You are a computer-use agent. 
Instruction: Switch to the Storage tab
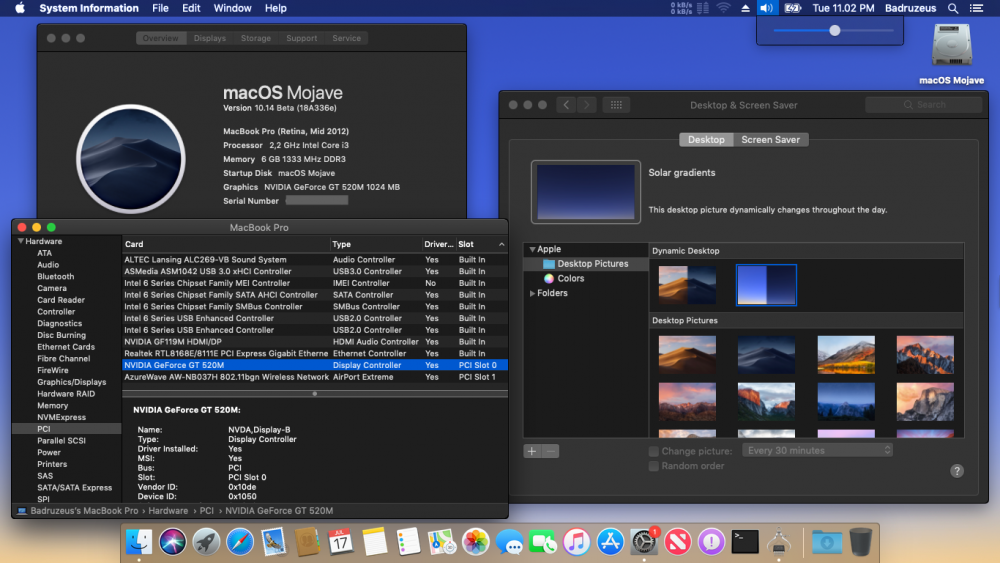pos(256,38)
